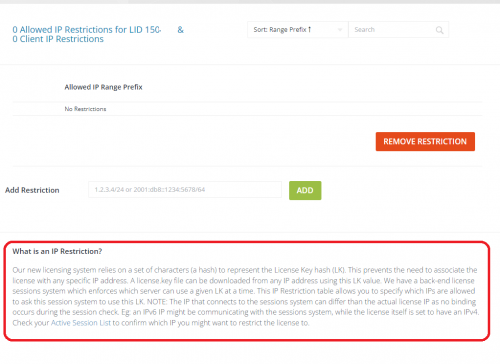
Task: Open the Active Session List link
Action: pyautogui.click(x=81, y=323)
